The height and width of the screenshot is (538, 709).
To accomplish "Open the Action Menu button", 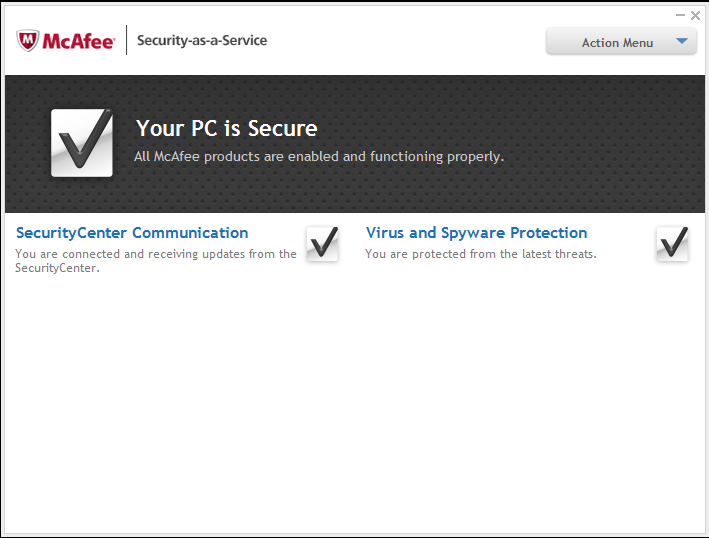I will [x=617, y=42].
